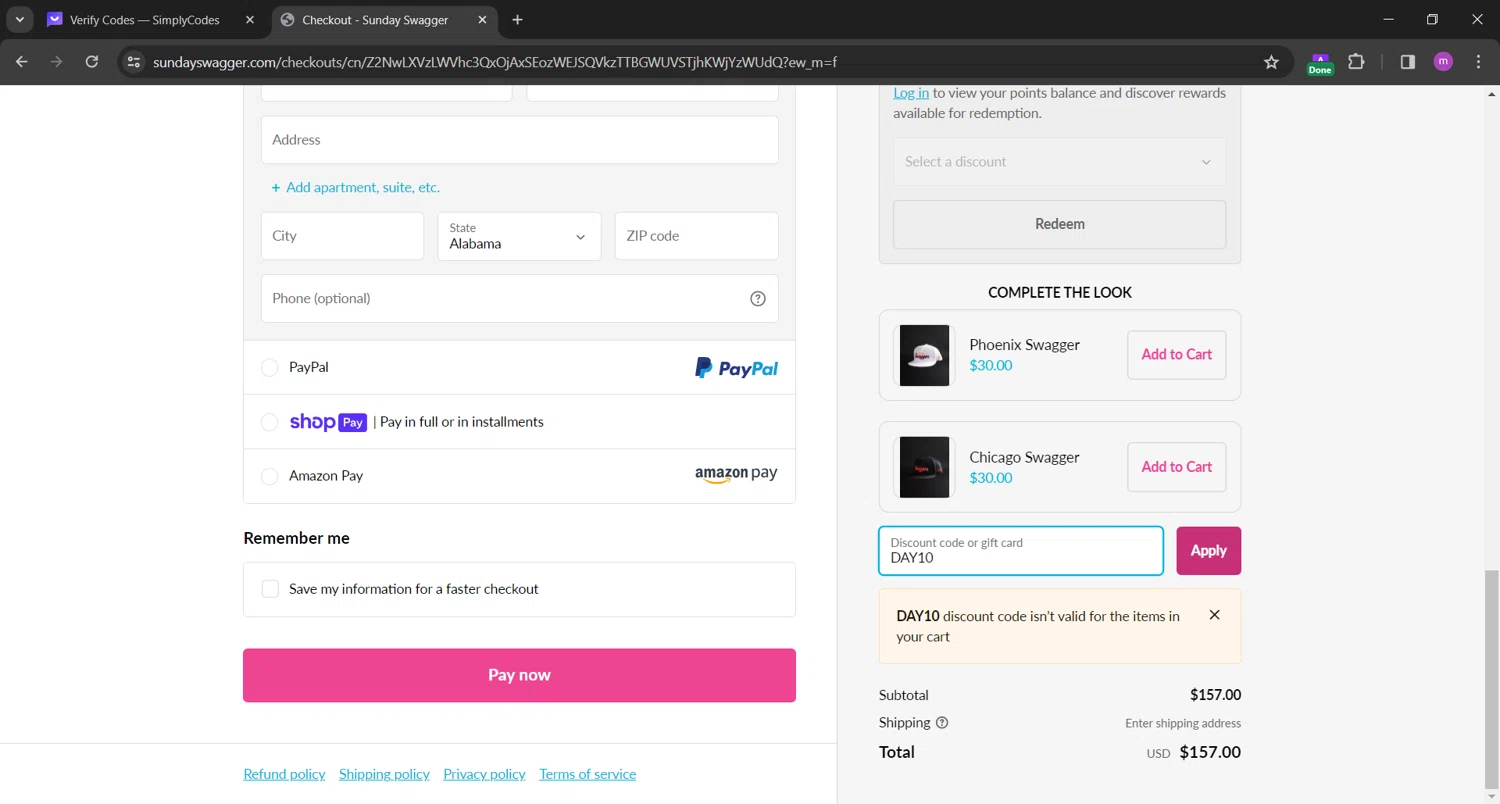The height and width of the screenshot is (804, 1500).
Task: Click the Shop Pay logo
Action: tap(328, 422)
